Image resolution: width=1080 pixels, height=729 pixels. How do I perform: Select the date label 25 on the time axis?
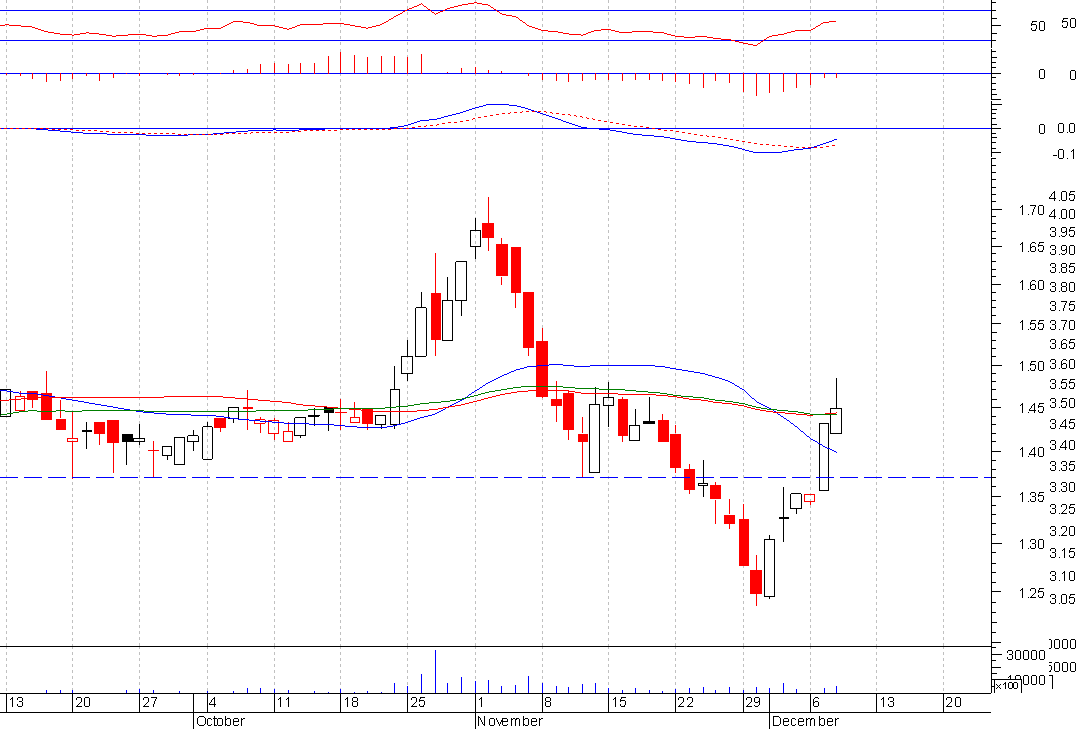(x=418, y=702)
